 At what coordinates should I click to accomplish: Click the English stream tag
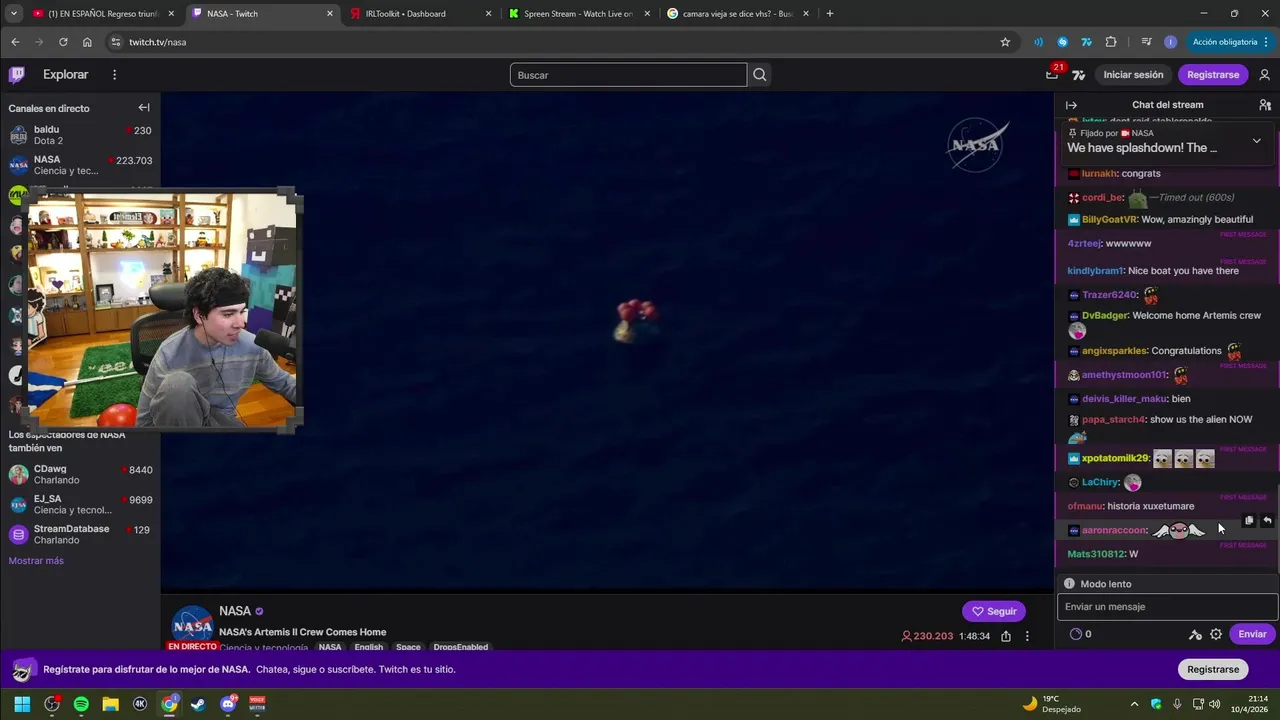[x=369, y=648]
